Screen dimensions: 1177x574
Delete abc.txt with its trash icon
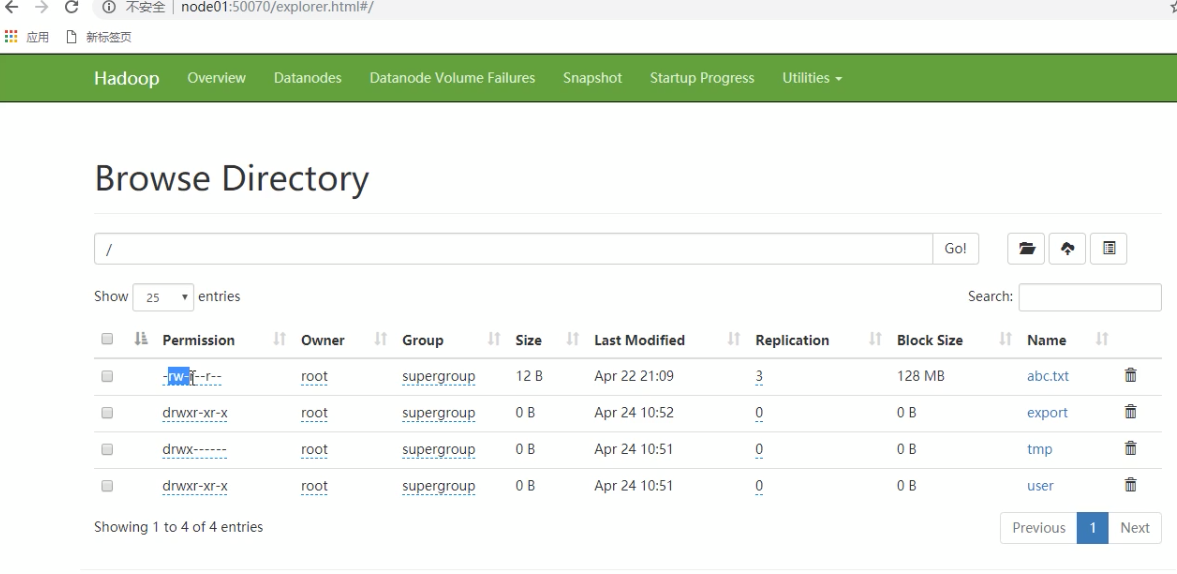pyautogui.click(x=1130, y=375)
